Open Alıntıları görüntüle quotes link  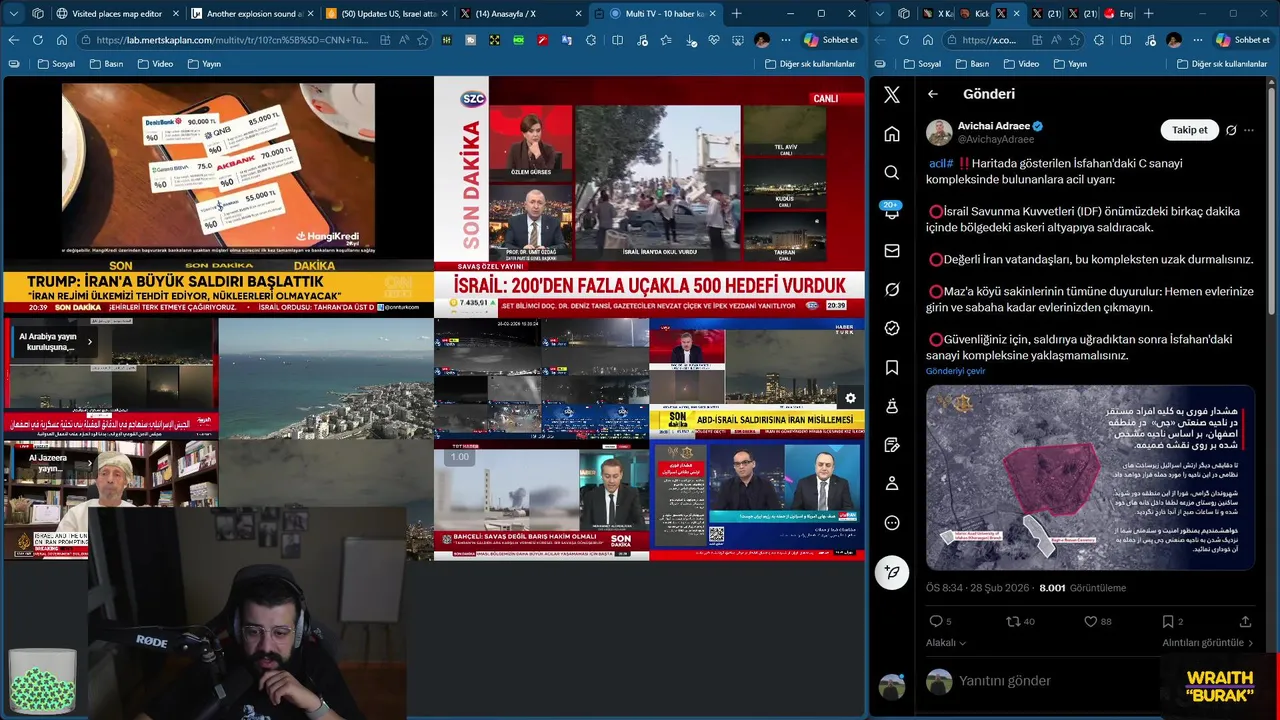pyautogui.click(x=1207, y=643)
